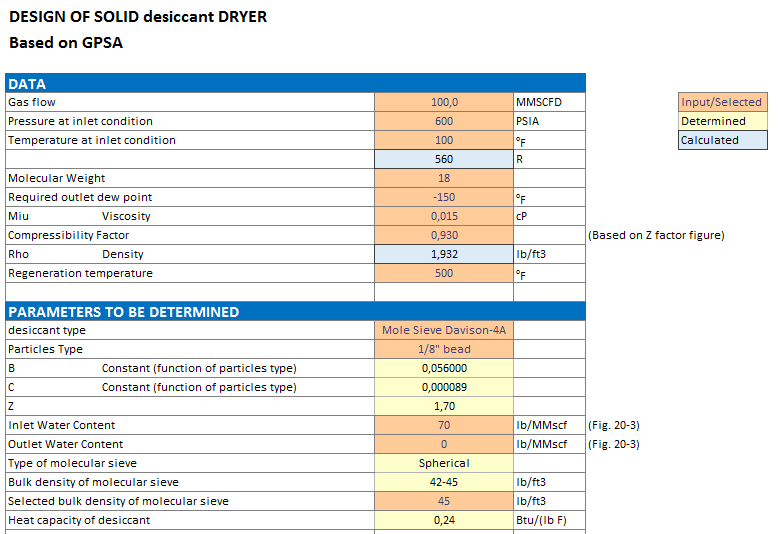This screenshot has width=780, height=534.
Task: Click the Input/Selected legend color cell
Action: tap(722, 102)
